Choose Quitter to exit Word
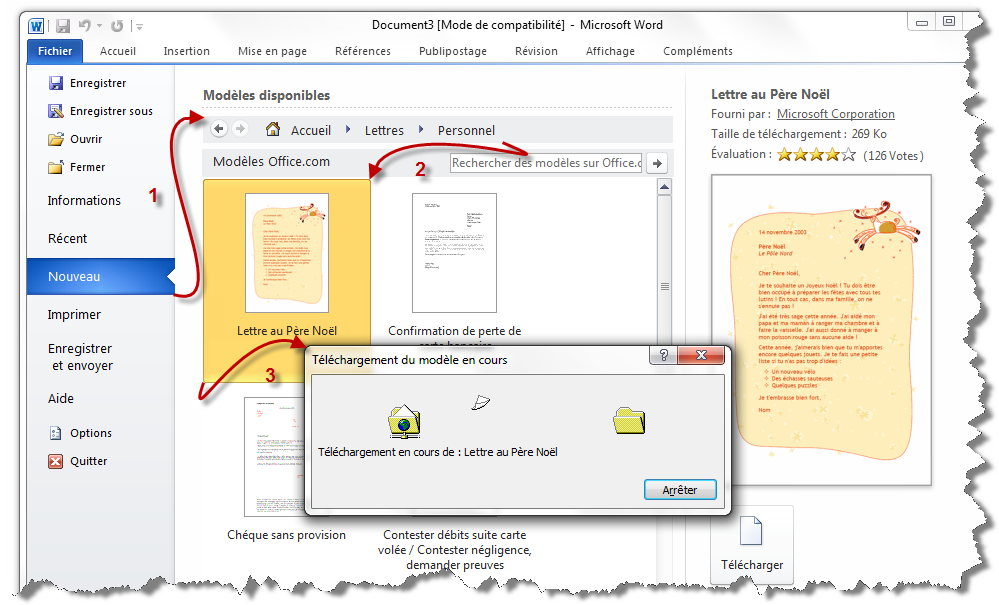The width and height of the screenshot is (999, 605). tap(78, 461)
